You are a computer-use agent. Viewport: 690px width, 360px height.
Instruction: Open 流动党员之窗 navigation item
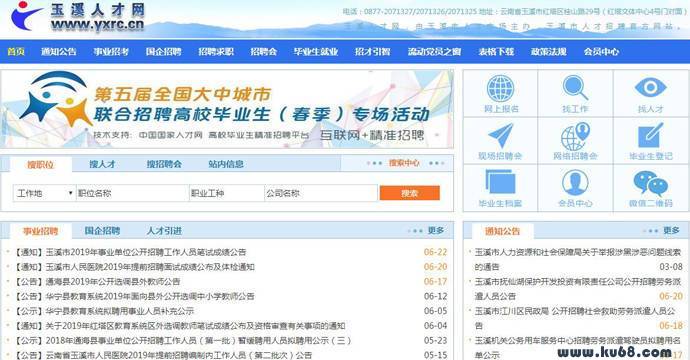[x=434, y=51]
